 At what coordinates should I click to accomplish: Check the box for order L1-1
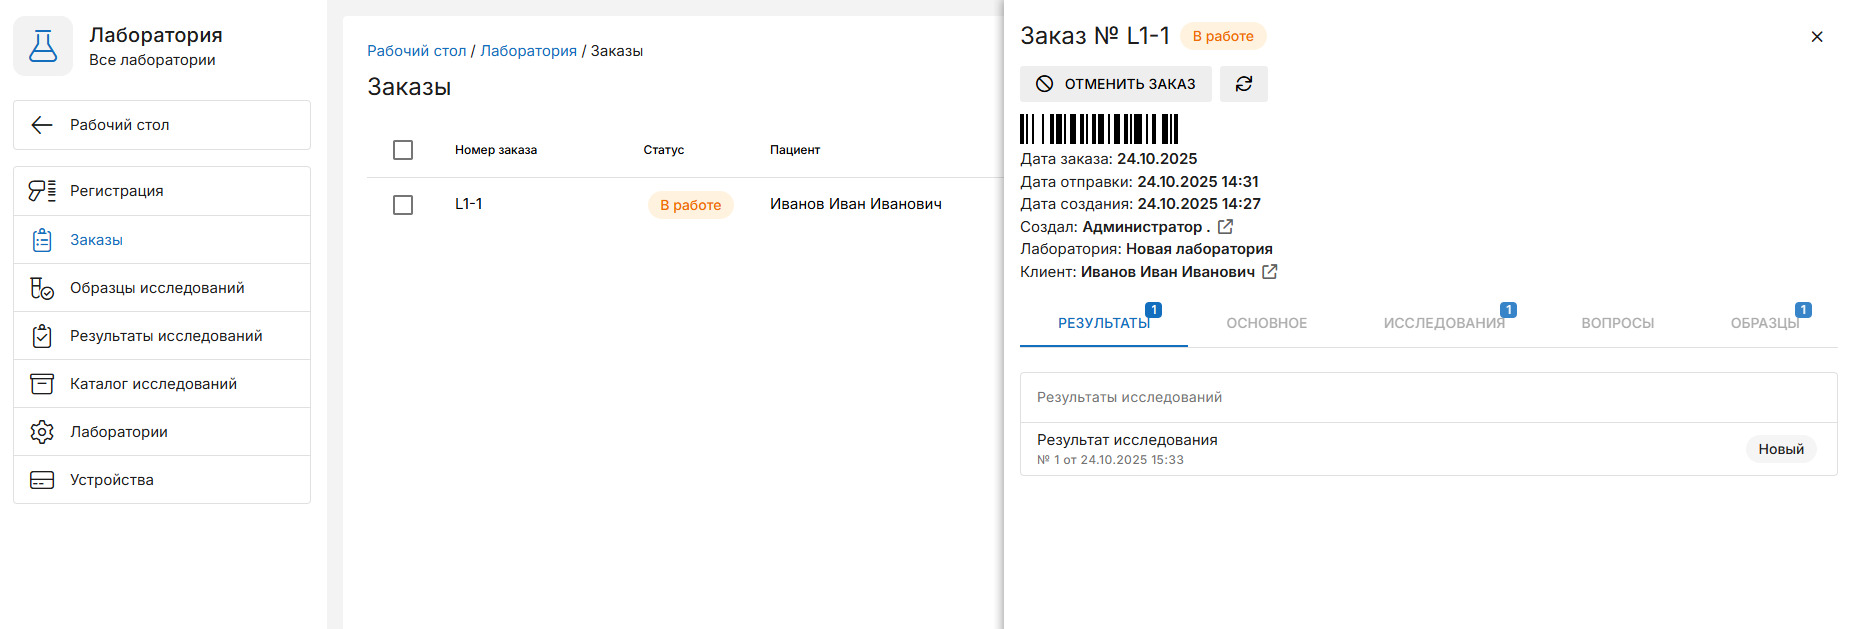click(403, 205)
